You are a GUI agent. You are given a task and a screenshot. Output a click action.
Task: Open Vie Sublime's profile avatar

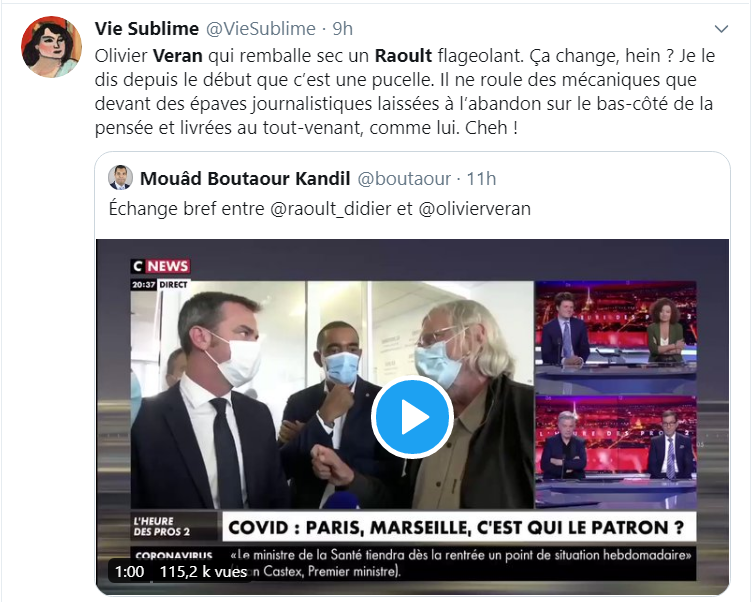tap(51, 47)
